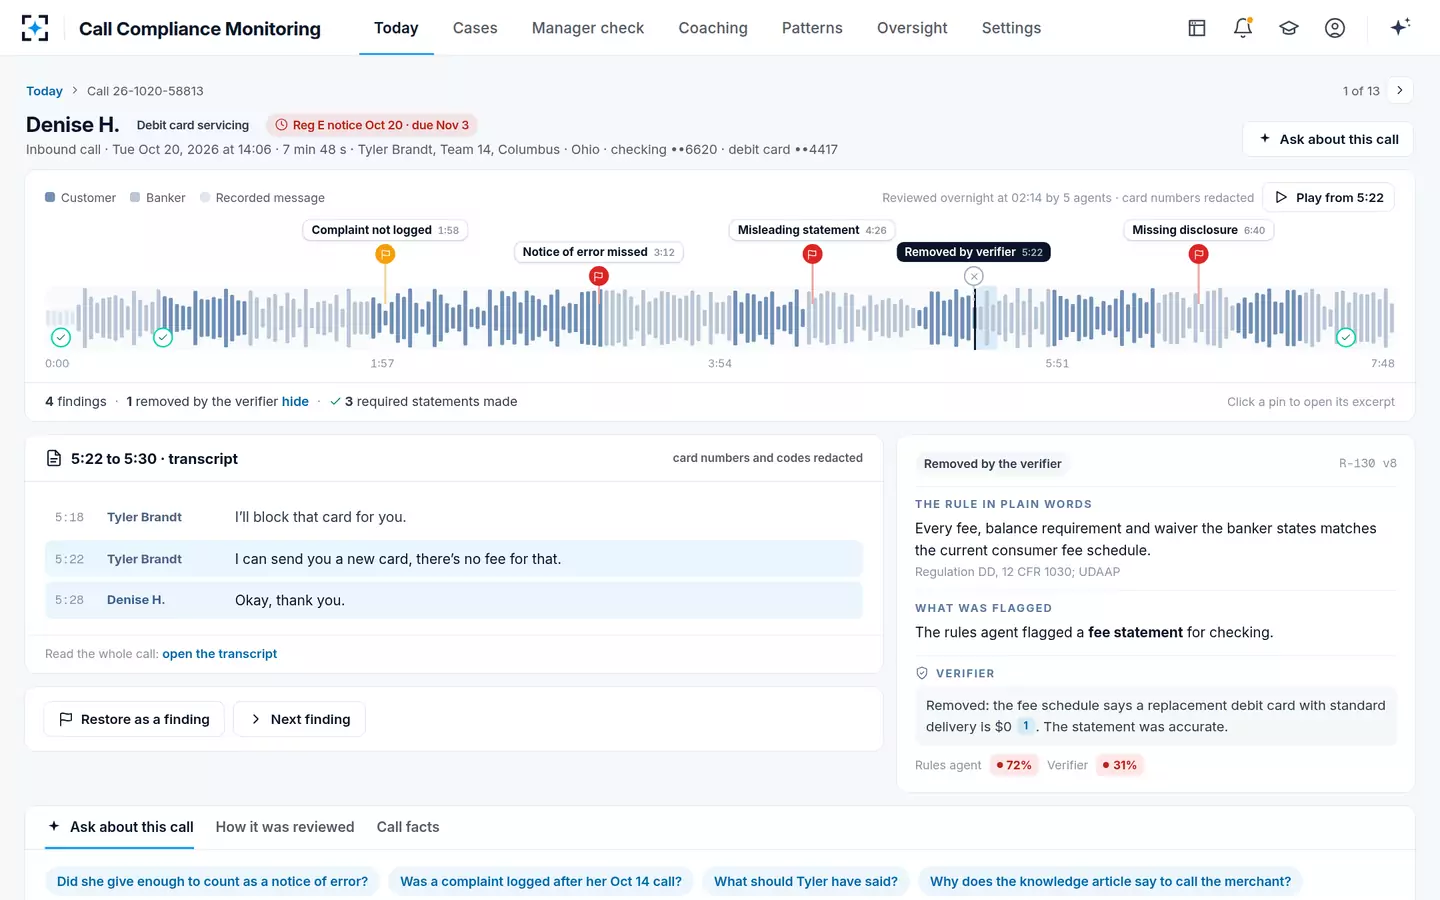Open the layout panel icon in the header
Screen dimensions: 1440x900
click(x=1197, y=28)
